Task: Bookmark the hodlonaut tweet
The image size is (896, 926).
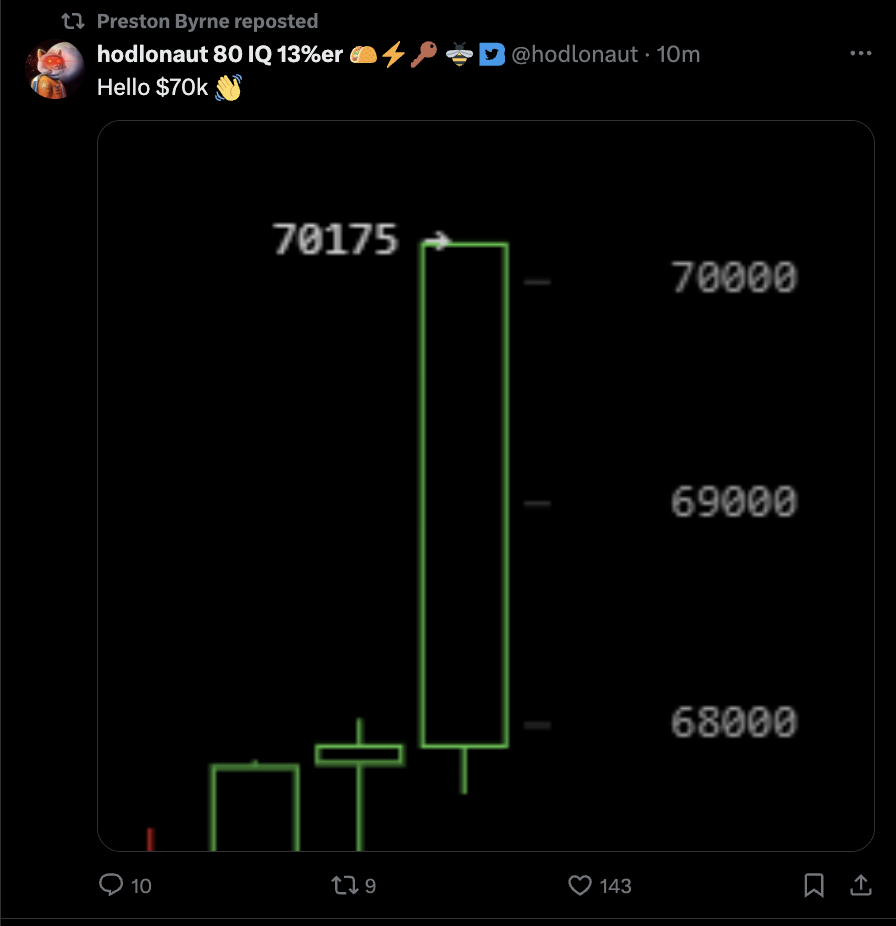Action: [x=814, y=885]
